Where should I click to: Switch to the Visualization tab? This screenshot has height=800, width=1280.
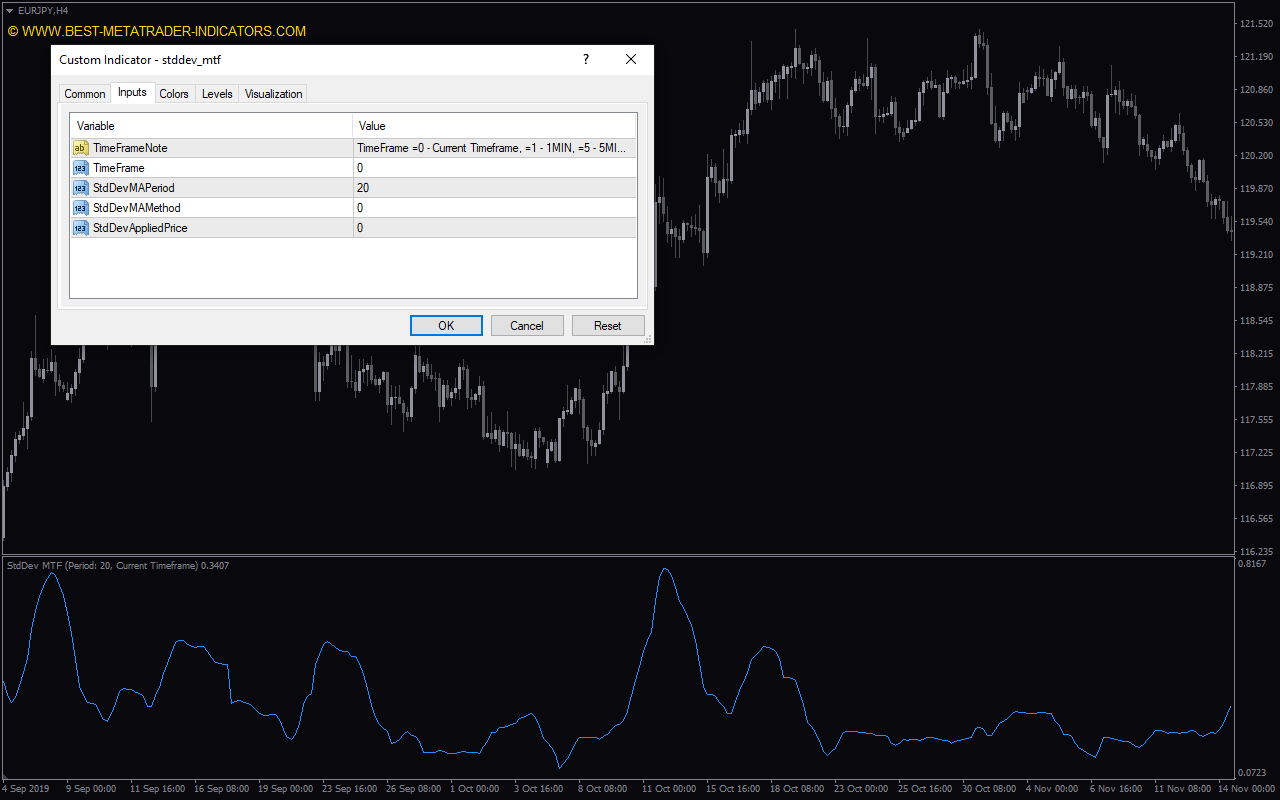click(x=273, y=94)
